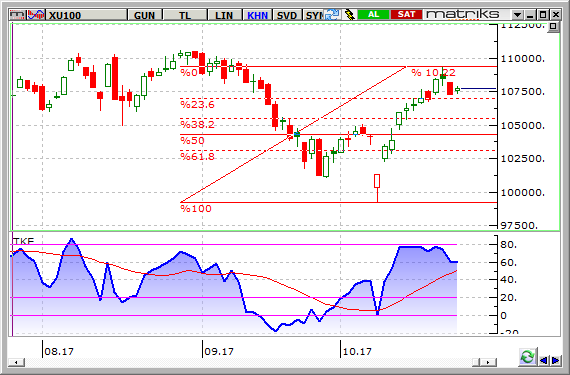Toggle the KHN option

click(x=257, y=15)
